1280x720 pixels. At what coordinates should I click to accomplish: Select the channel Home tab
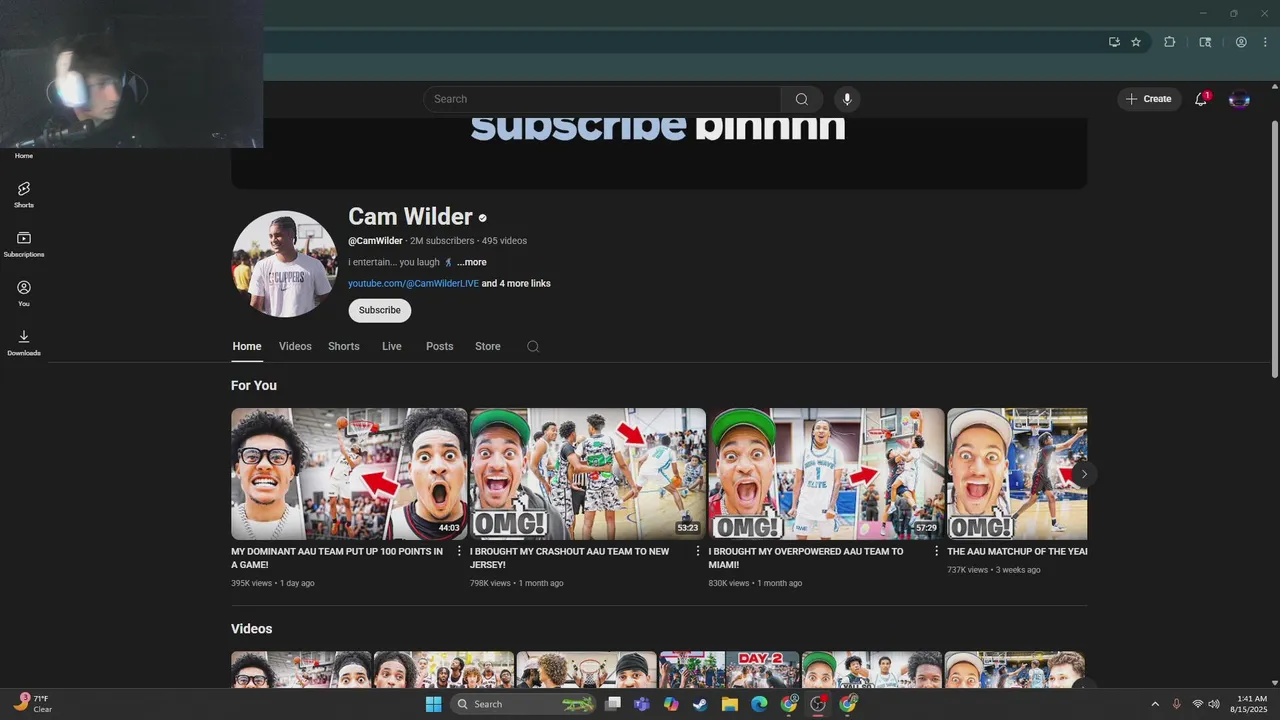[x=247, y=346]
